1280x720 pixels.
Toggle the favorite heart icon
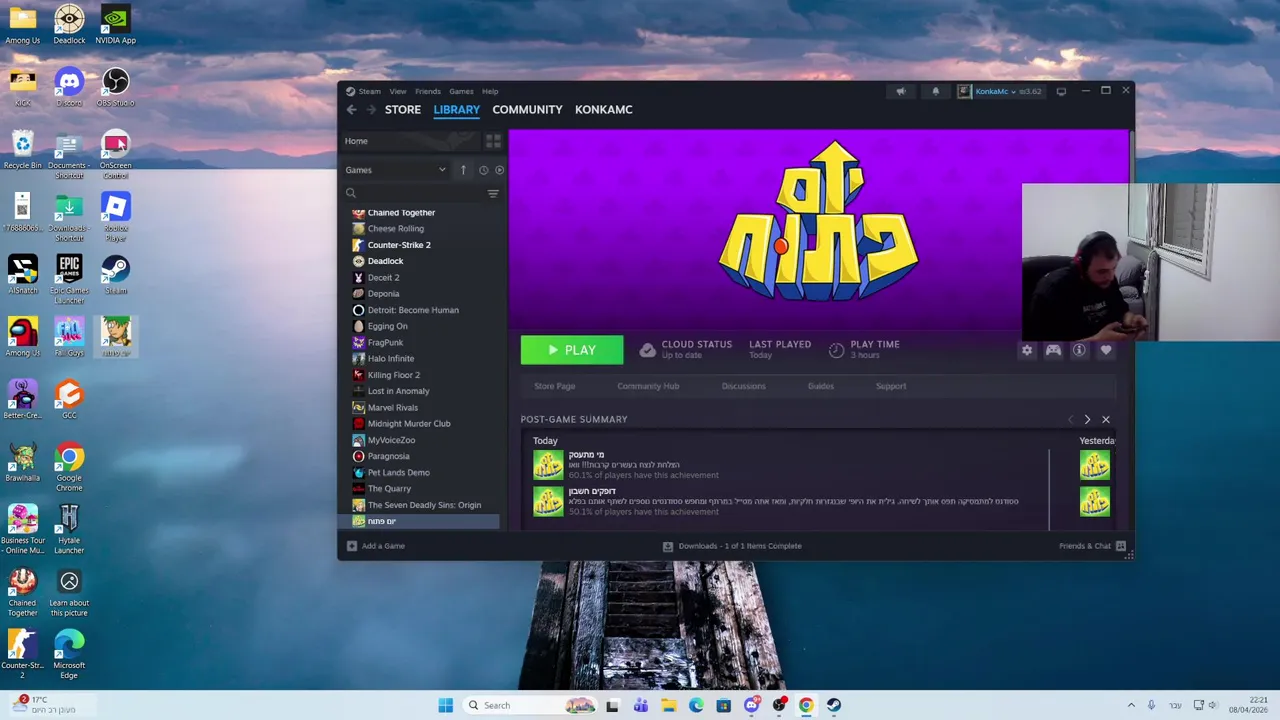pos(1106,350)
